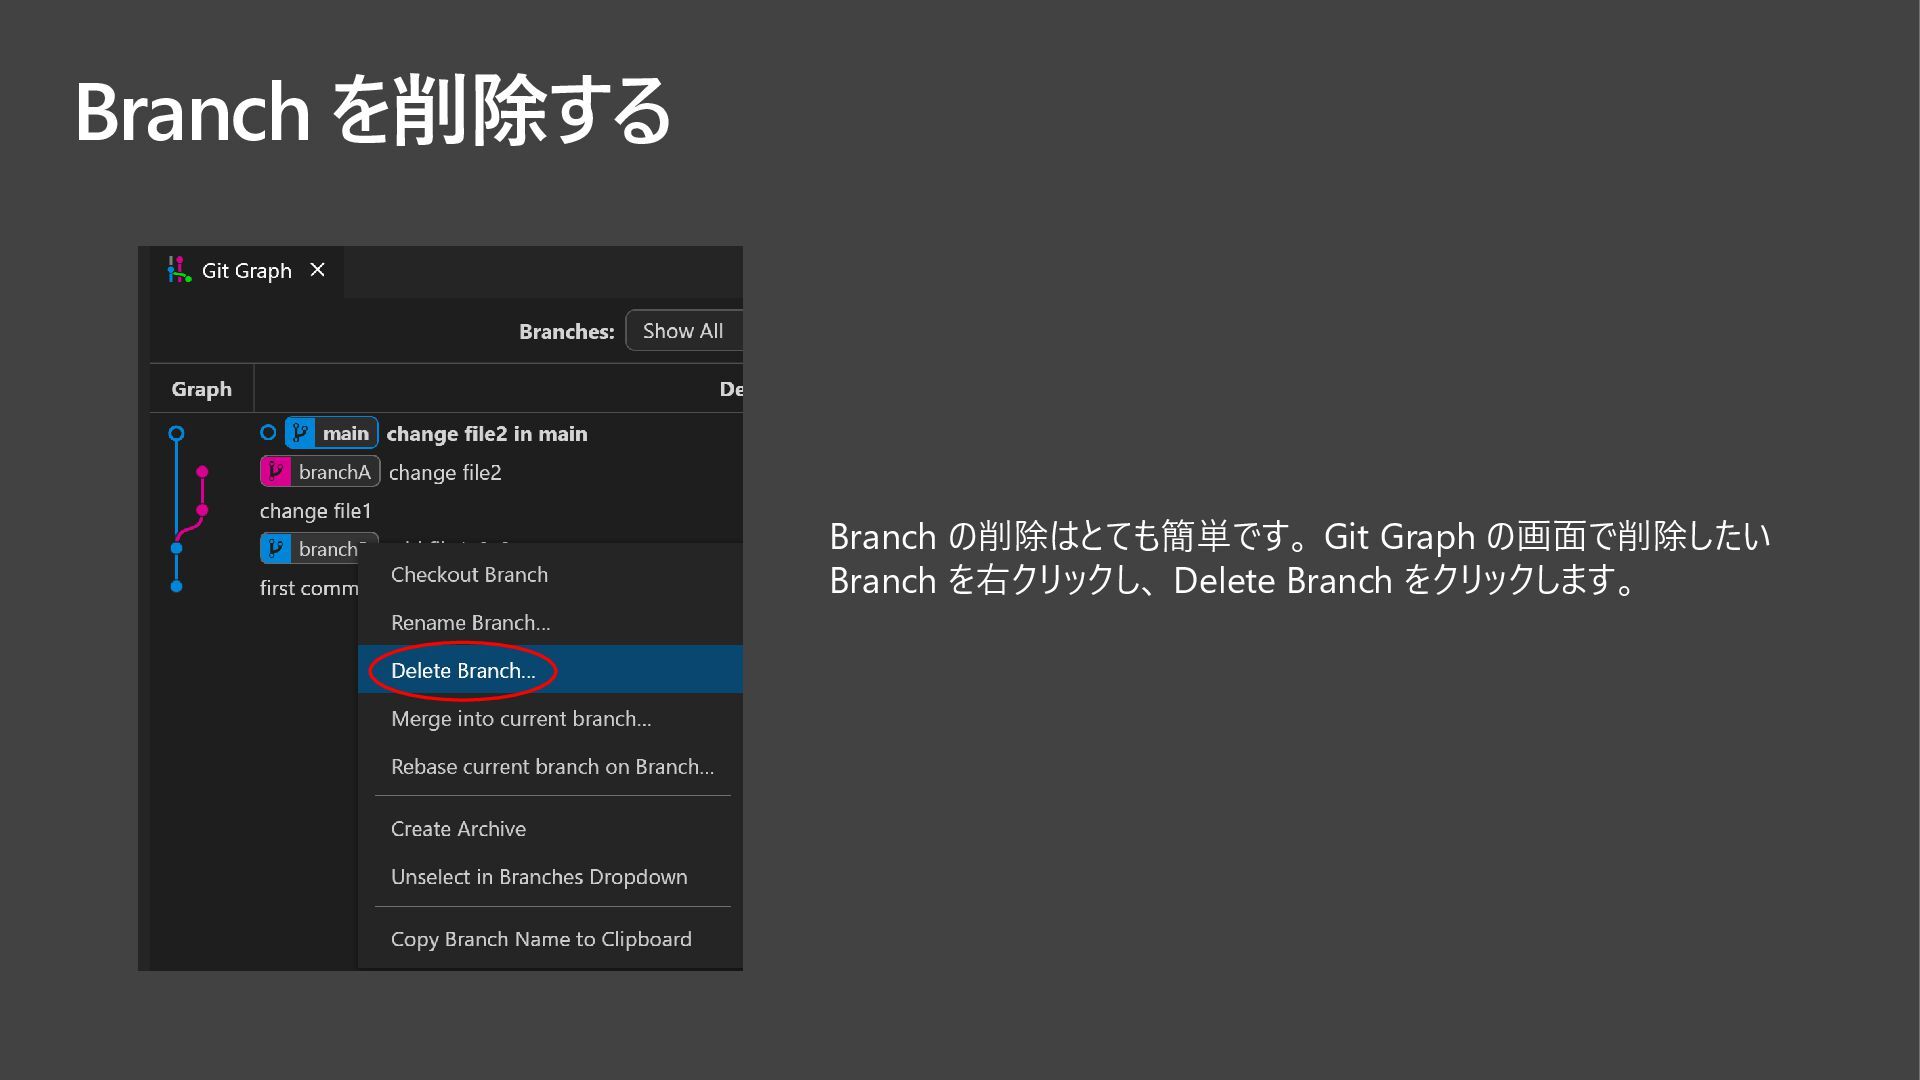Viewport: 1920px width, 1080px height.
Task: Click Create Archive menu entry
Action: (x=458, y=829)
